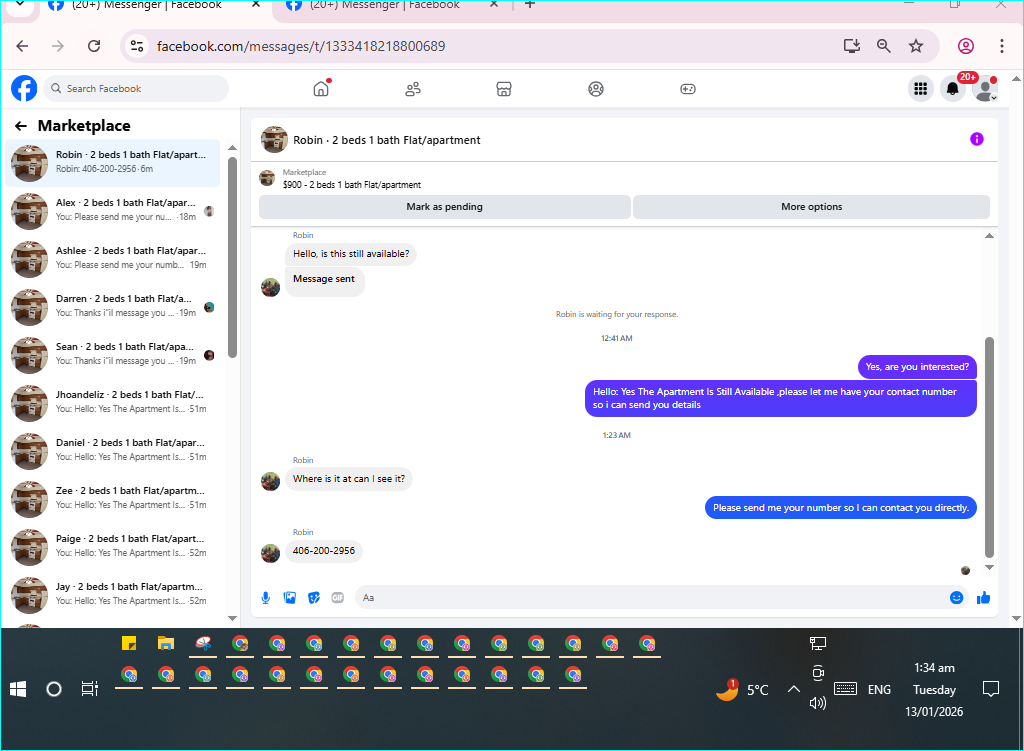Open the zoom magnifier icon in address bar
1024x751 pixels.
pos(884,46)
